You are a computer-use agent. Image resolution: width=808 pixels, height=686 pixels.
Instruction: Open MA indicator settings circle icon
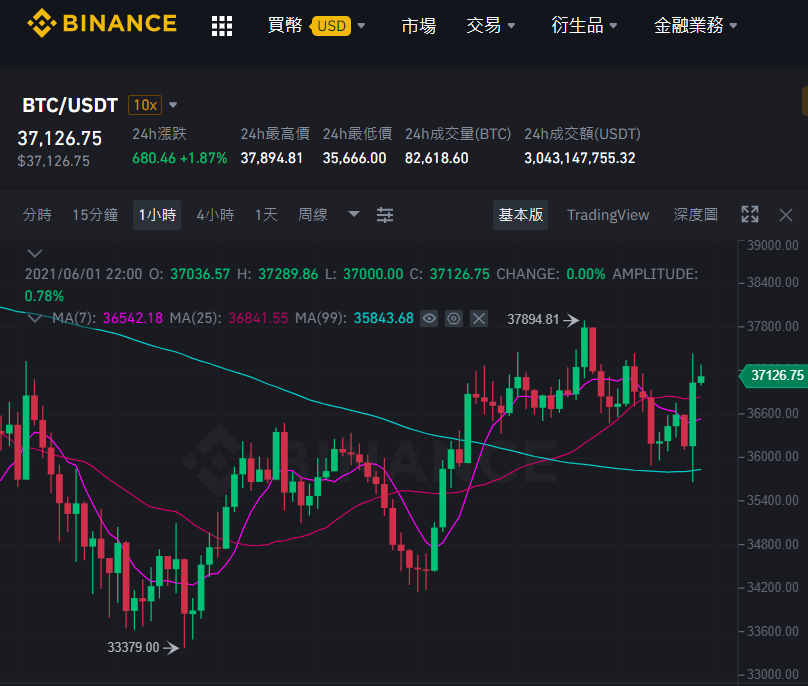click(454, 319)
